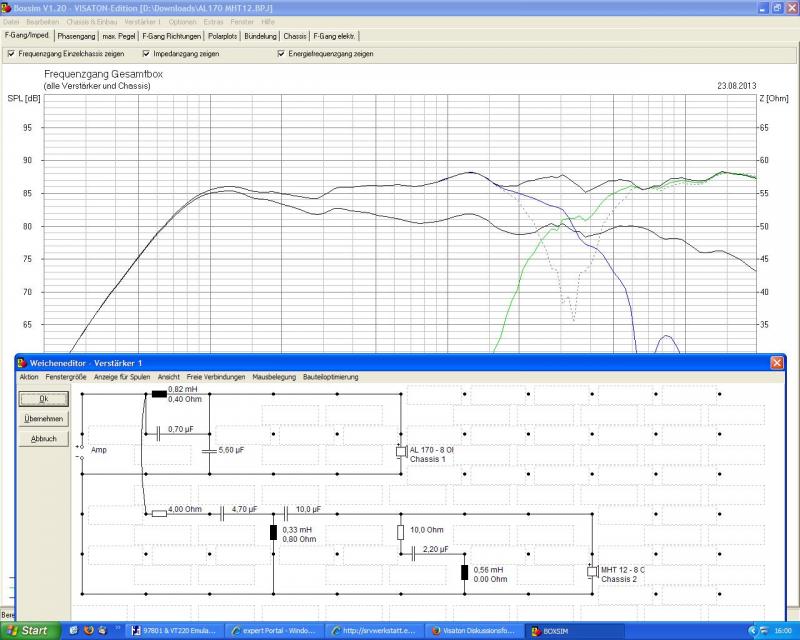Screen dimensions: 800x640
Task: Open the Freie Verbindungen menu
Action: 216,377
